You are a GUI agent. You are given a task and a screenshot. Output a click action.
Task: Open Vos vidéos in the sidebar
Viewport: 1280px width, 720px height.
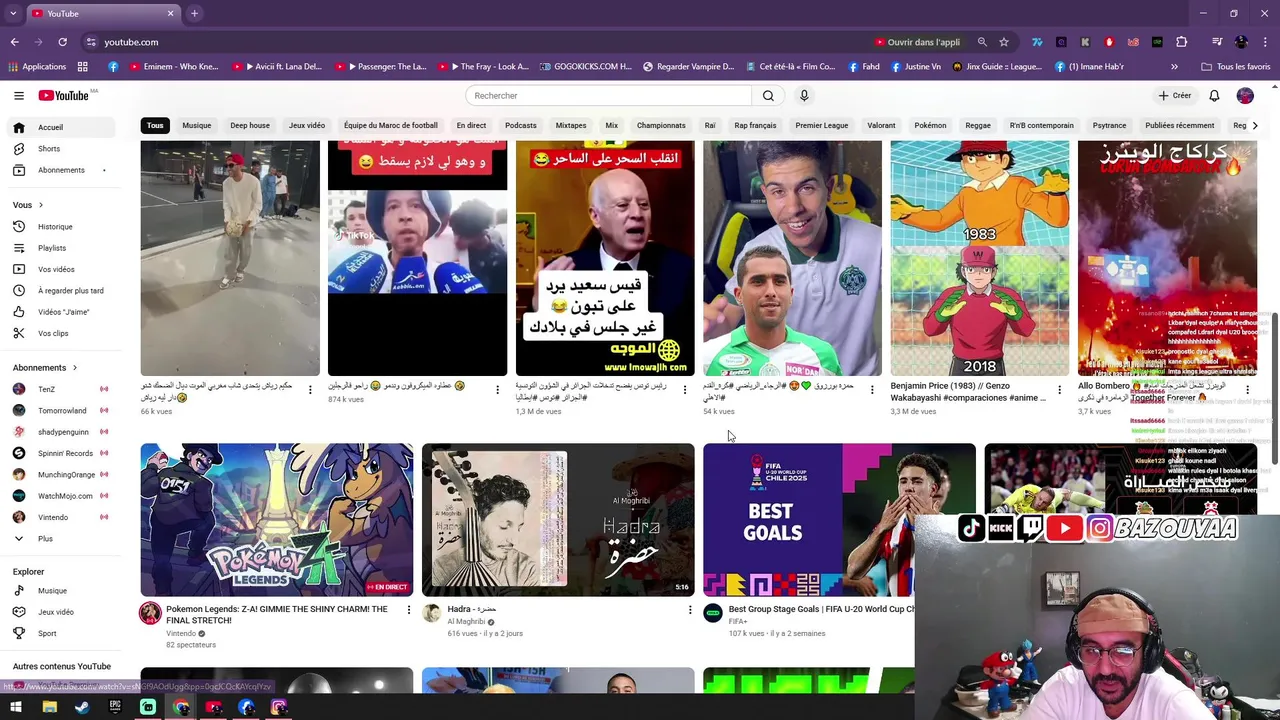[x=62, y=269]
